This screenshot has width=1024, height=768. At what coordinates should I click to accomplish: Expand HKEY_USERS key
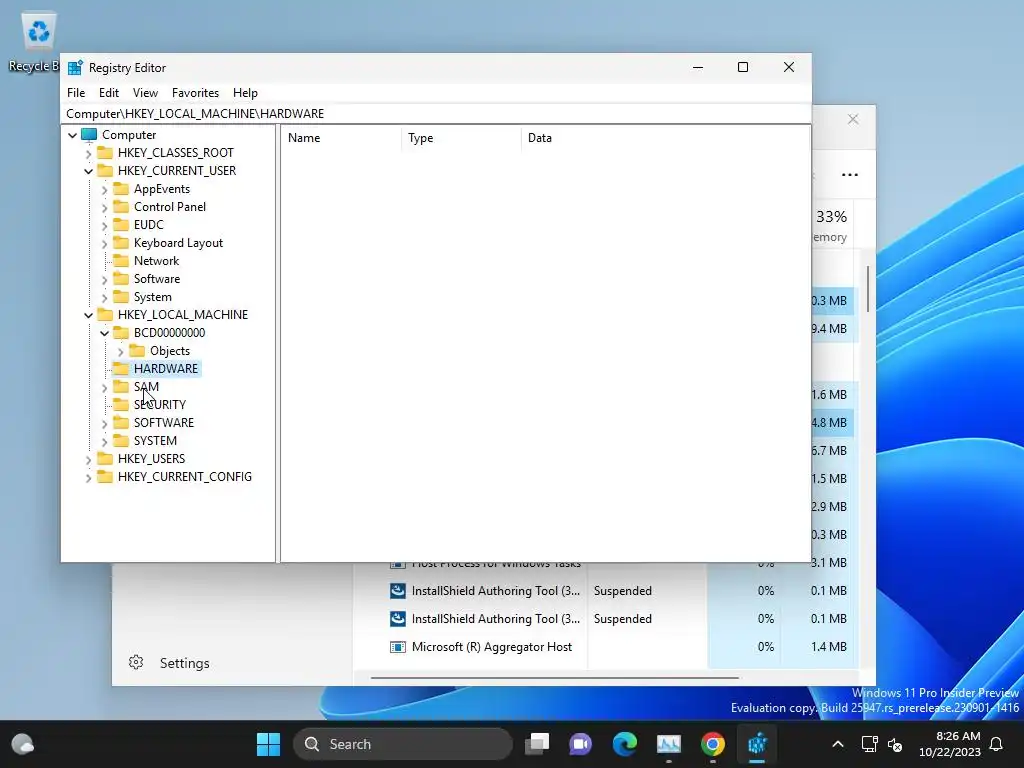tap(88, 459)
